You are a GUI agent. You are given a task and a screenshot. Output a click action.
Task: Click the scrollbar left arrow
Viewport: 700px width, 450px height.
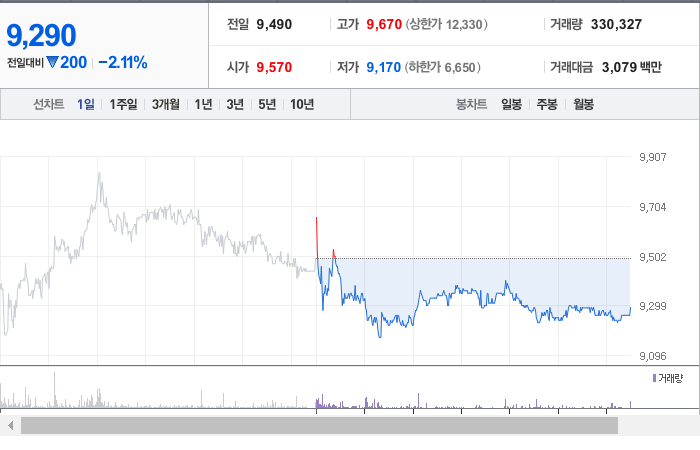10,426
